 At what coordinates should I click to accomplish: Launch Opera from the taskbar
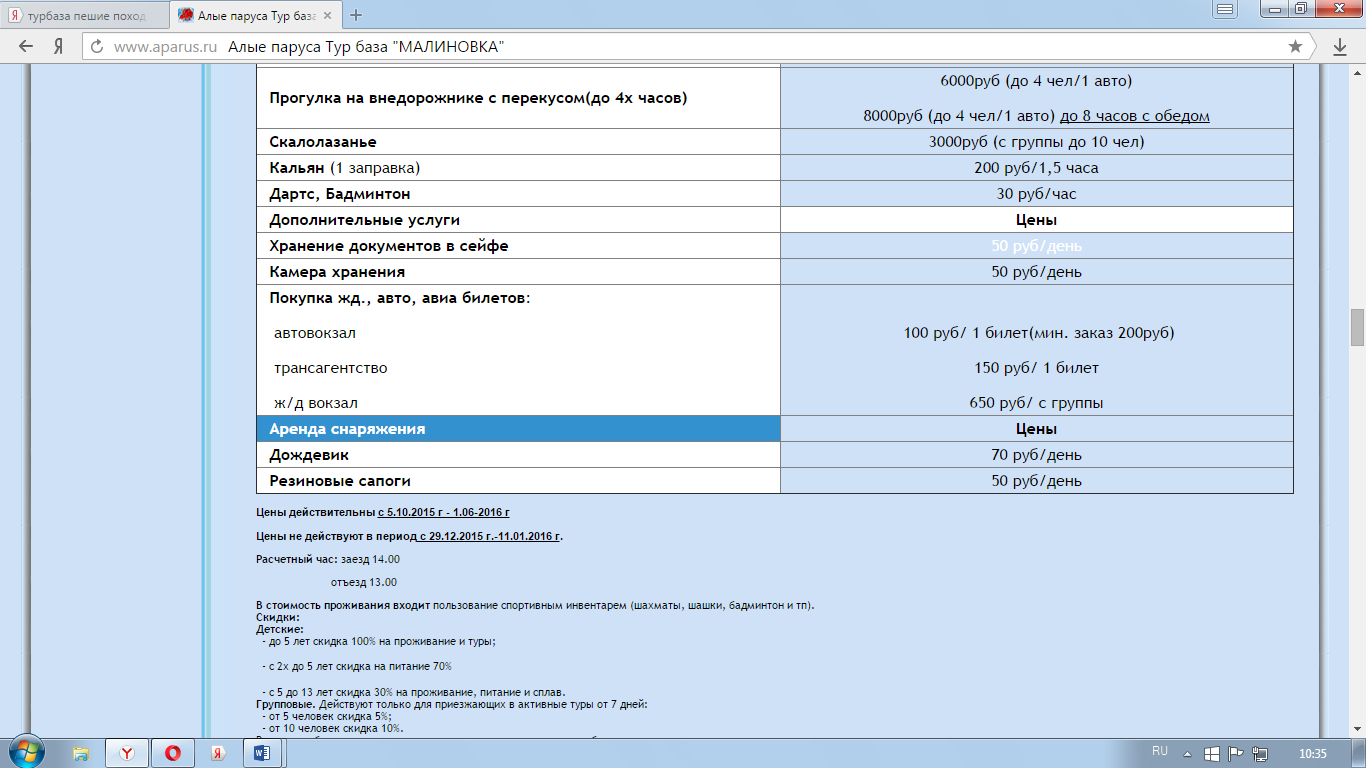[173, 752]
